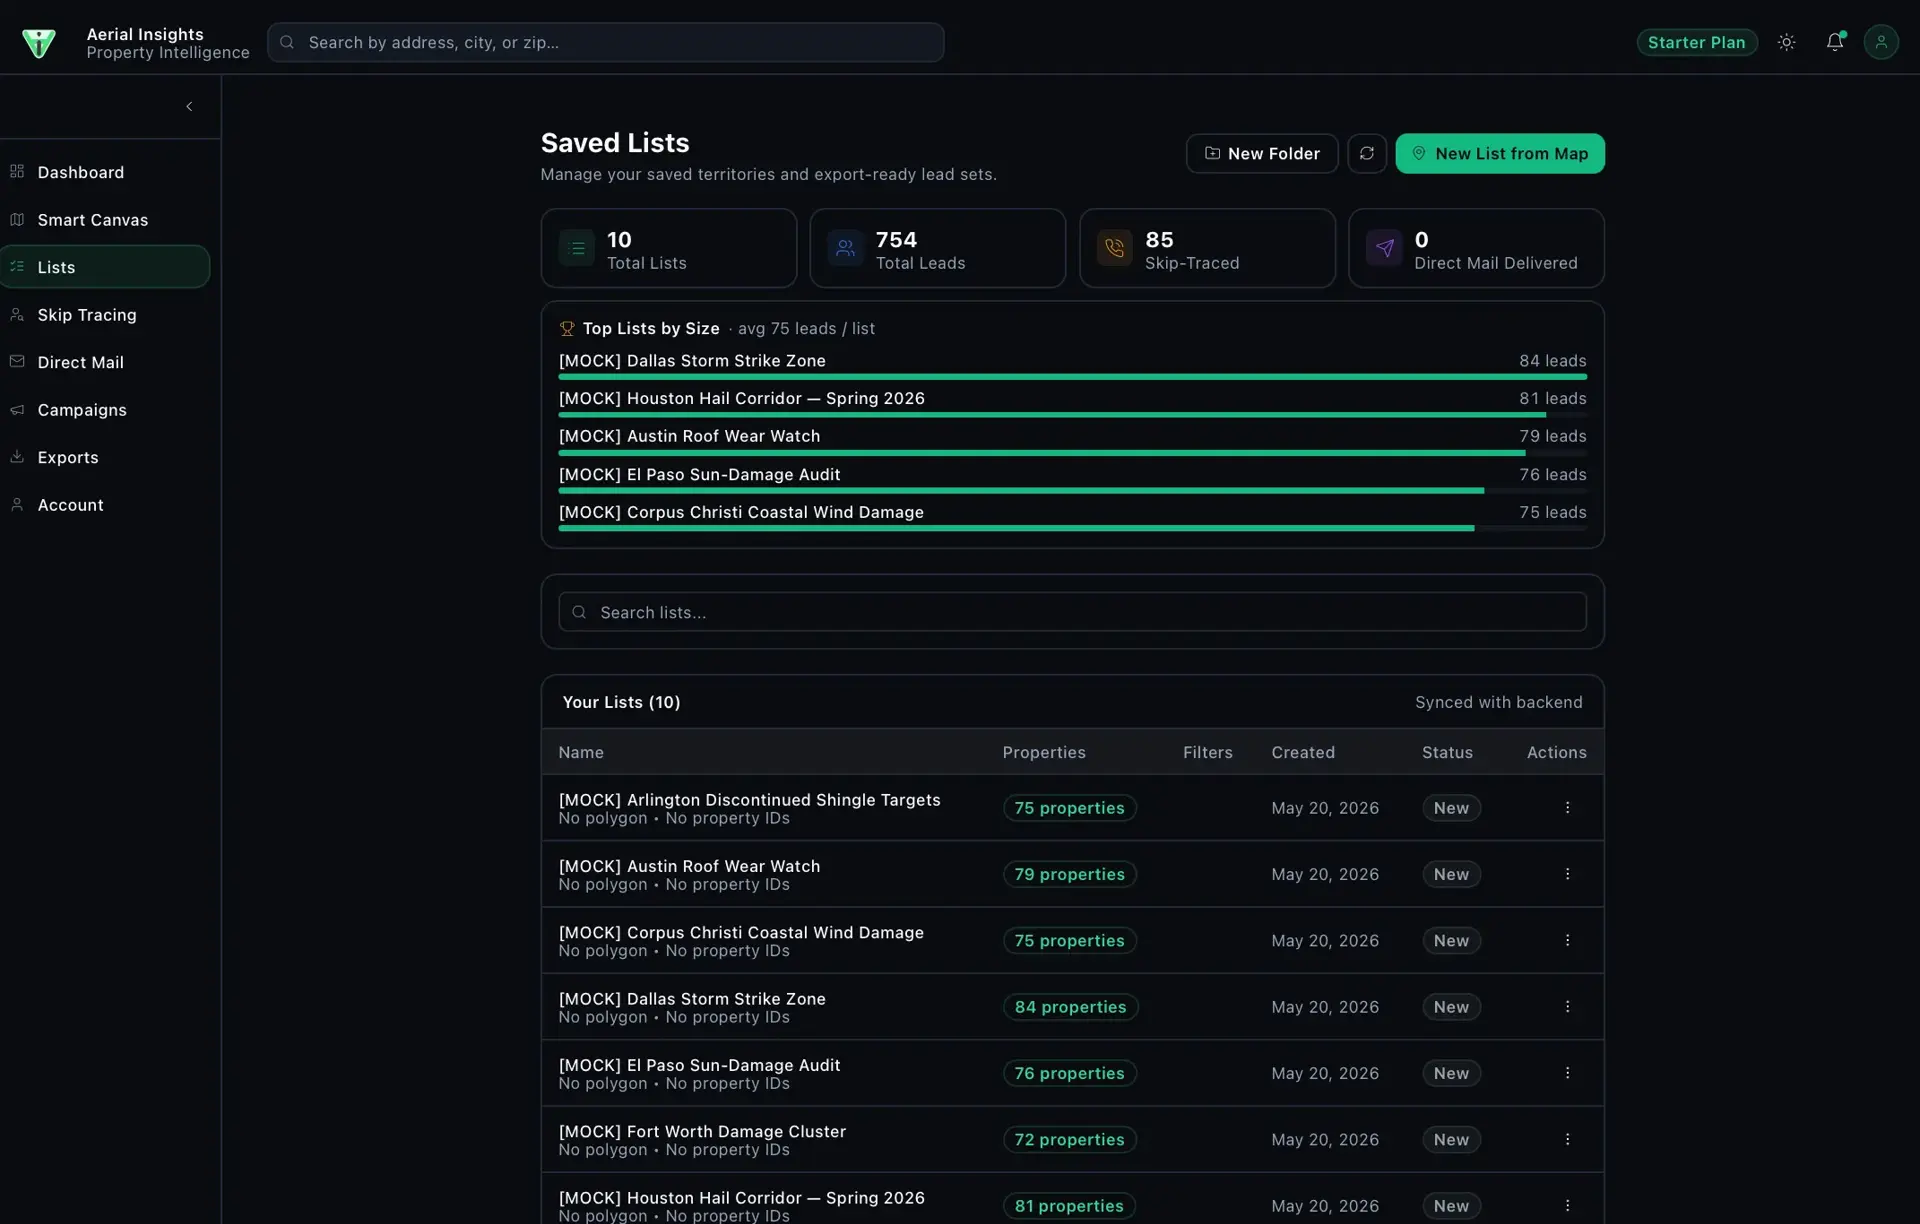
Task: Open Smart Canvas in the sidebar
Action: point(105,220)
